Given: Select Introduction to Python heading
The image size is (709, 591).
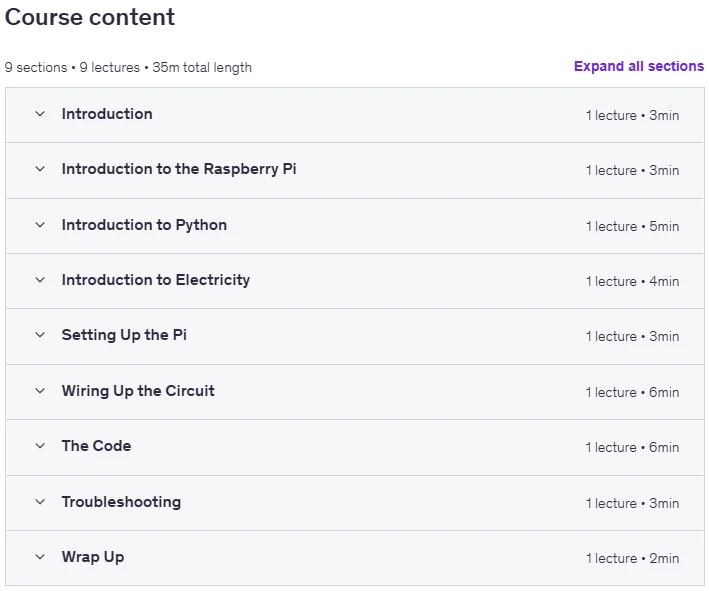Looking at the screenshot, I should (x=144, y=225).
